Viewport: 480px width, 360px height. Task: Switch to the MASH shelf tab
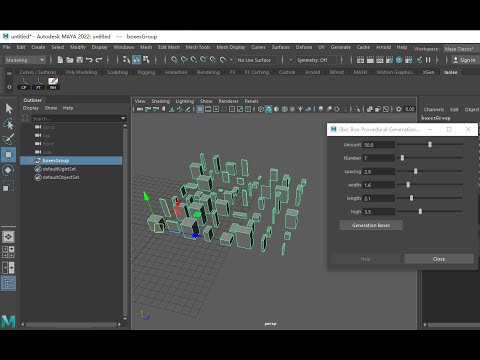click(360, 72)
